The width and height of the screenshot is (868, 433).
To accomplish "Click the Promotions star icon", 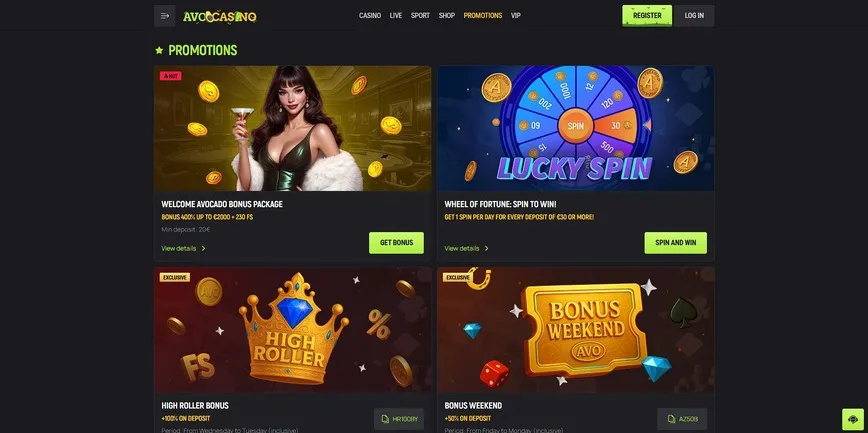I will point(159,50).
